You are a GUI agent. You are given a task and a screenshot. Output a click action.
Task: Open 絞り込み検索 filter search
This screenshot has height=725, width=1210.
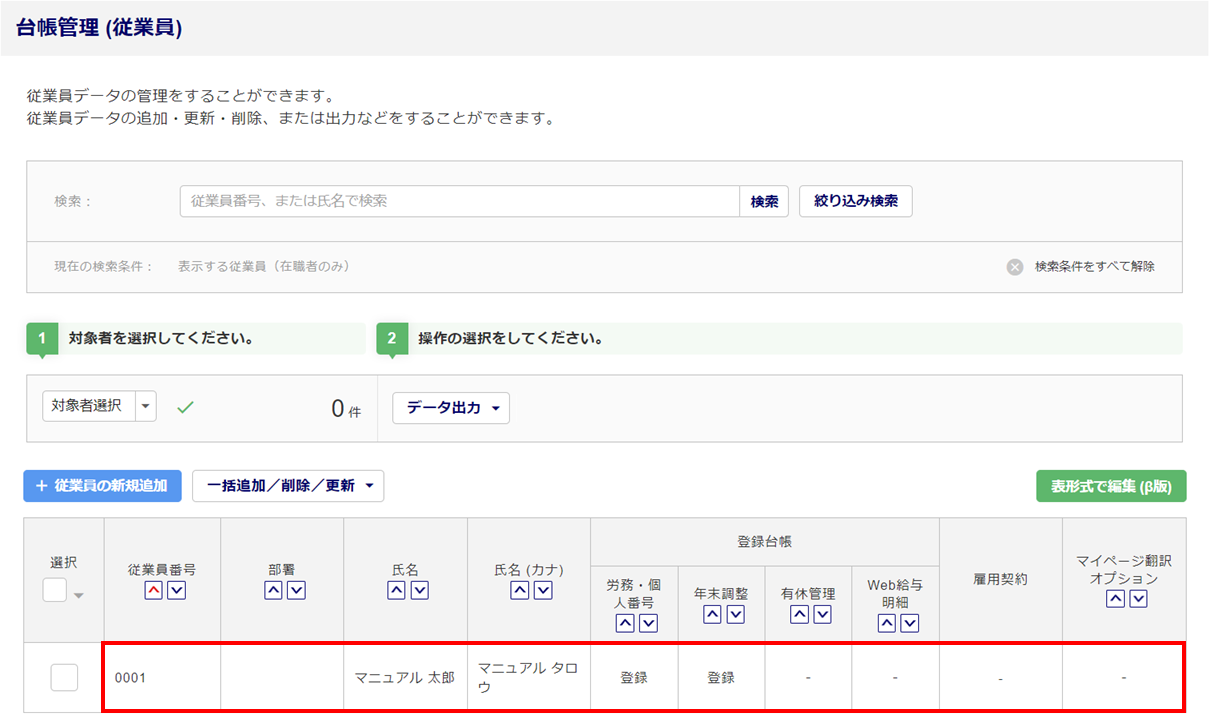(x=855, y=201)
